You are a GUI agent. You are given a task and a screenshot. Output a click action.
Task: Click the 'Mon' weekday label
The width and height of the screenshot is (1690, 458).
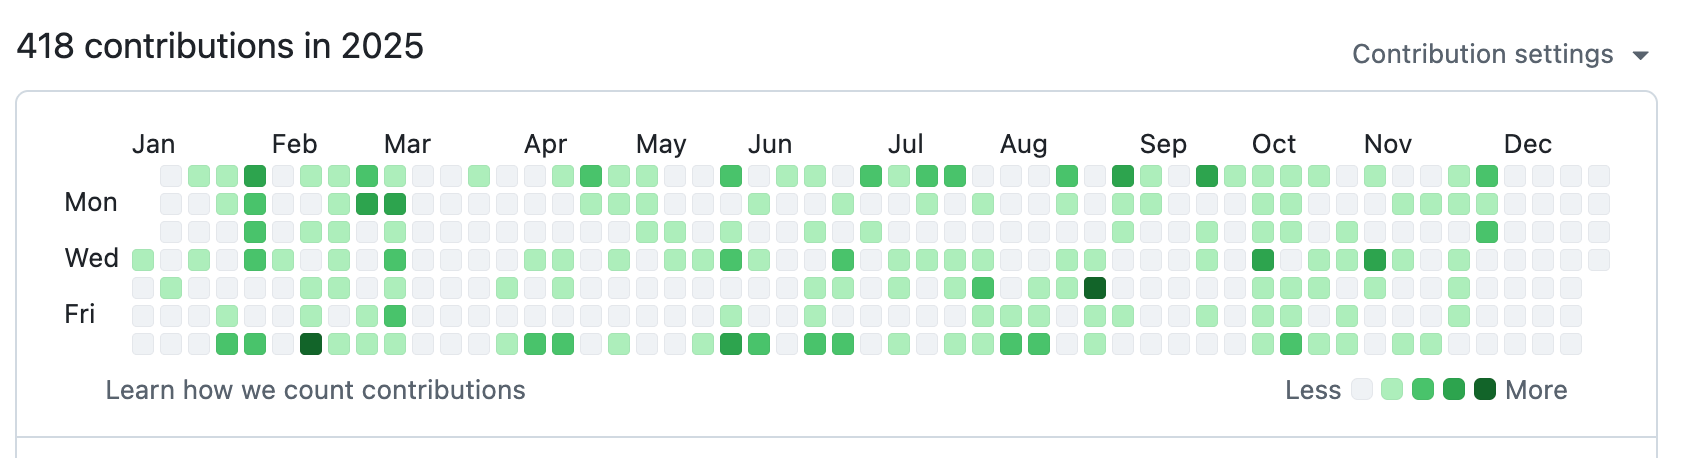[x=91, y=203]
